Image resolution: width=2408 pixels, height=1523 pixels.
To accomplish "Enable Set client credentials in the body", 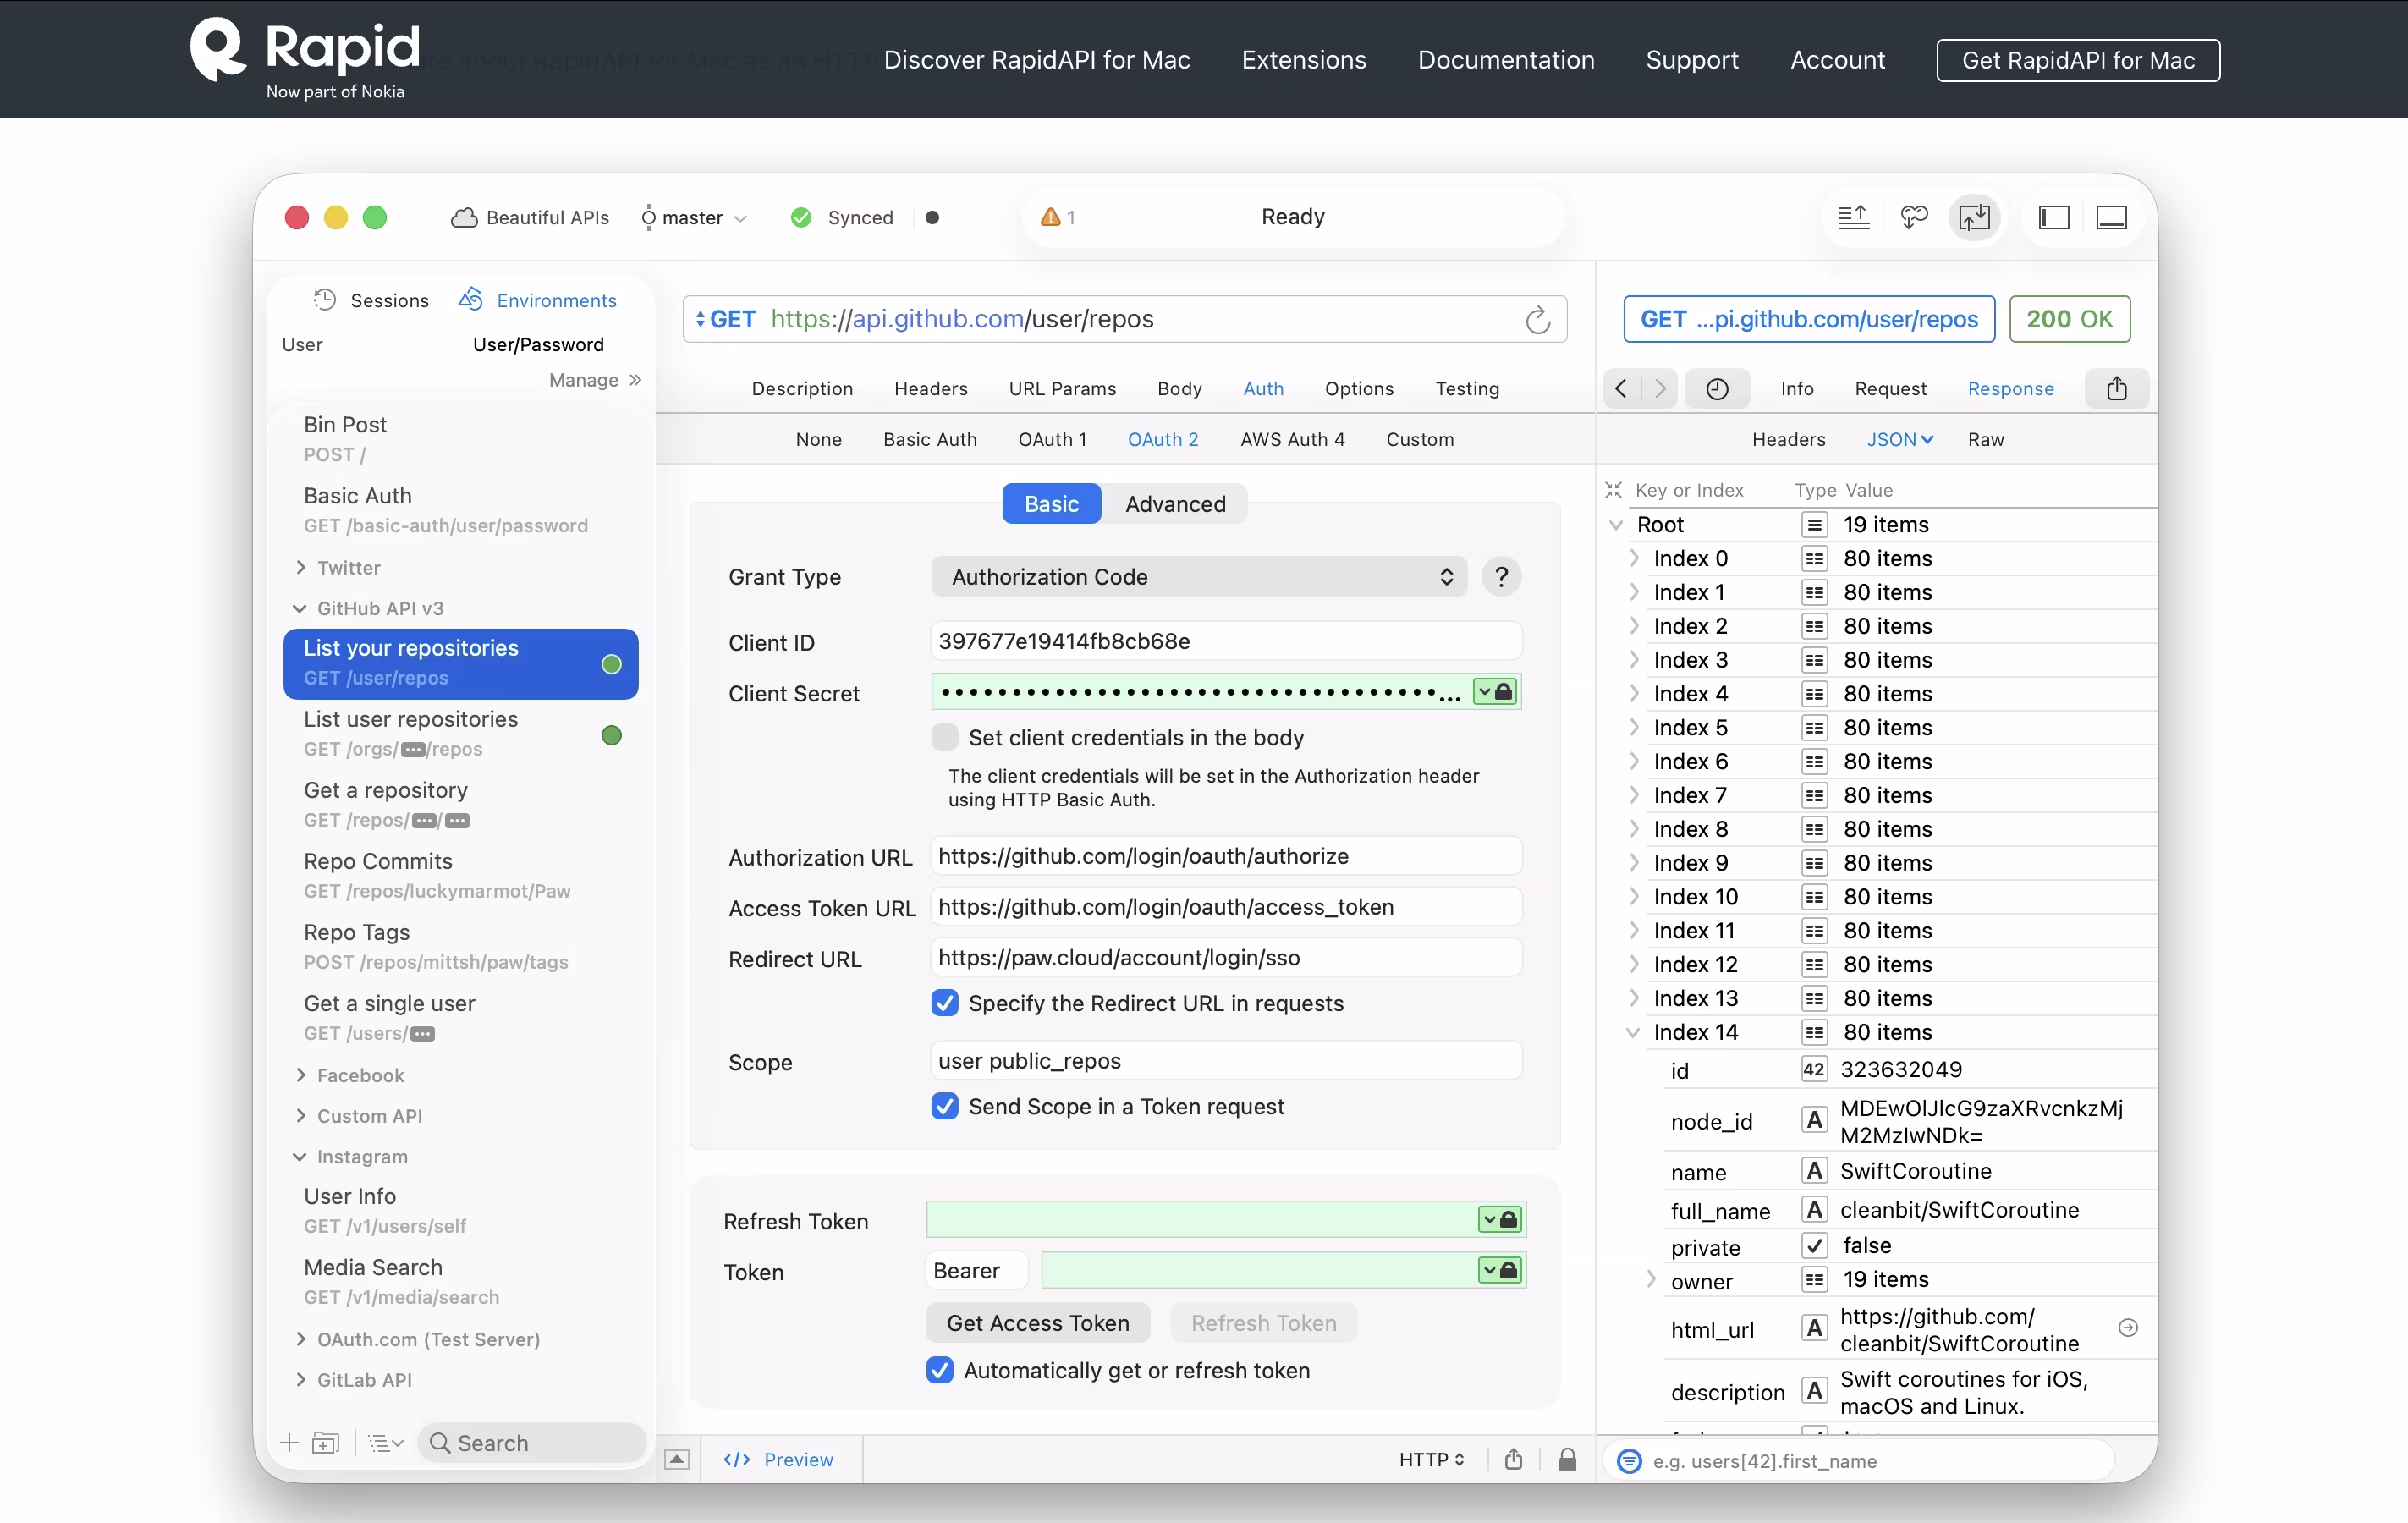I will (x=944, y=738).
